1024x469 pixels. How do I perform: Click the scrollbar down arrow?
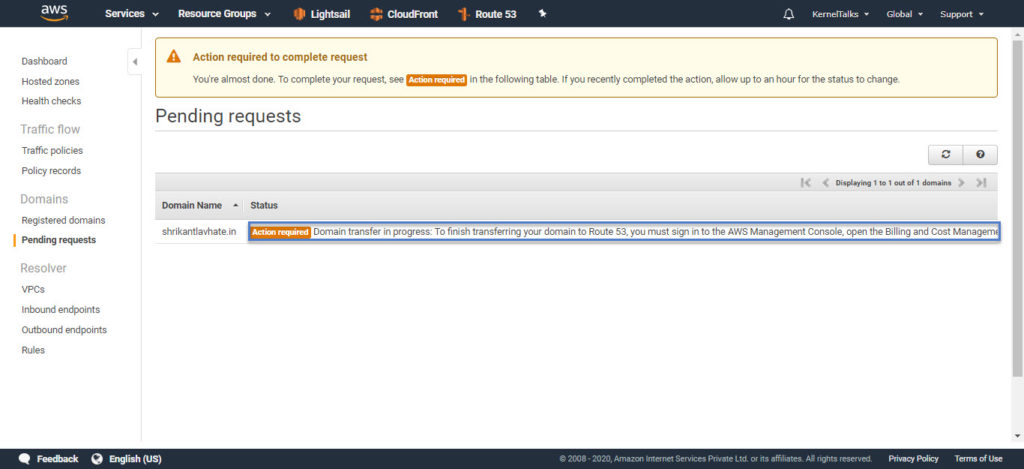click(1017, 436)
